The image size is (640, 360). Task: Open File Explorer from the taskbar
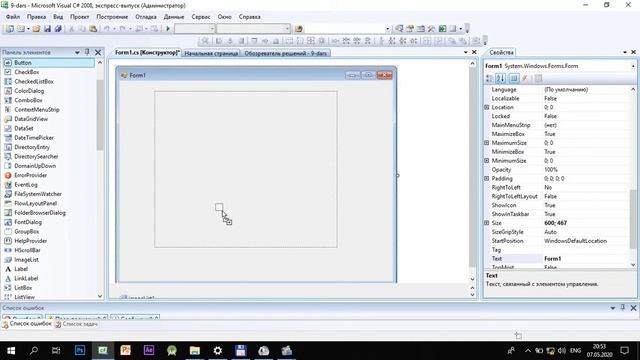195,350
